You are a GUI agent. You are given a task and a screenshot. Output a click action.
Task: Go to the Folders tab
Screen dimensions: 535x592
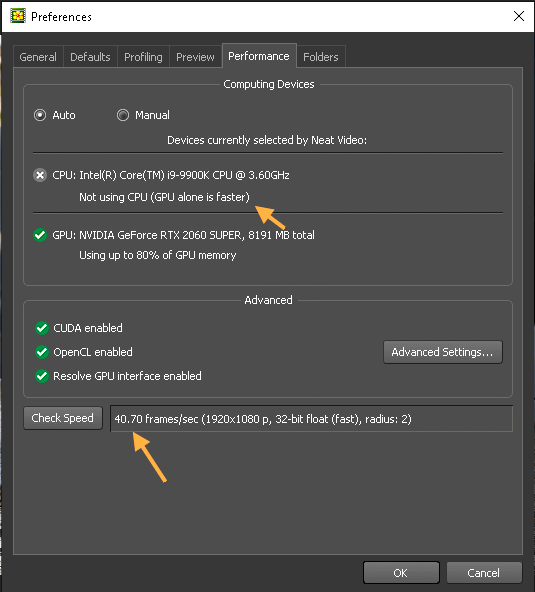[321, 57]
